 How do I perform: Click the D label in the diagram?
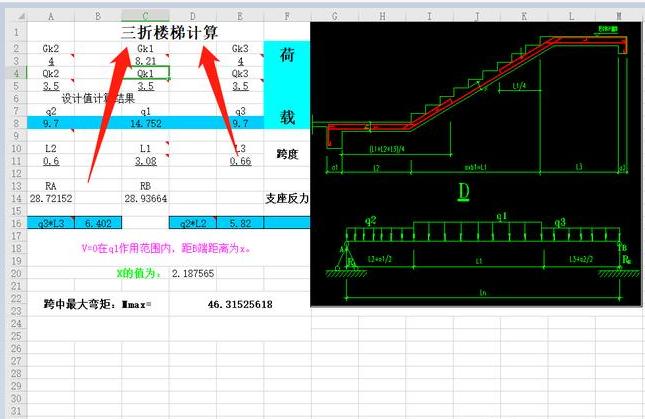click(464, 192)
